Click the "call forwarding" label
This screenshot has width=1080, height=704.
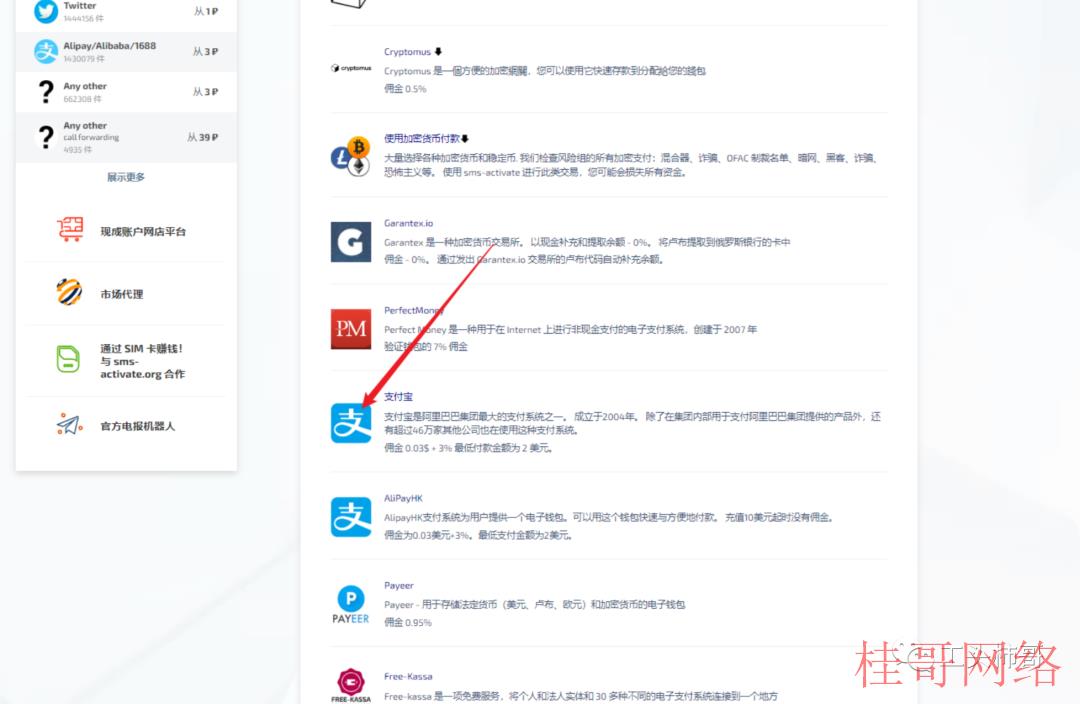(x=91, y=137)
